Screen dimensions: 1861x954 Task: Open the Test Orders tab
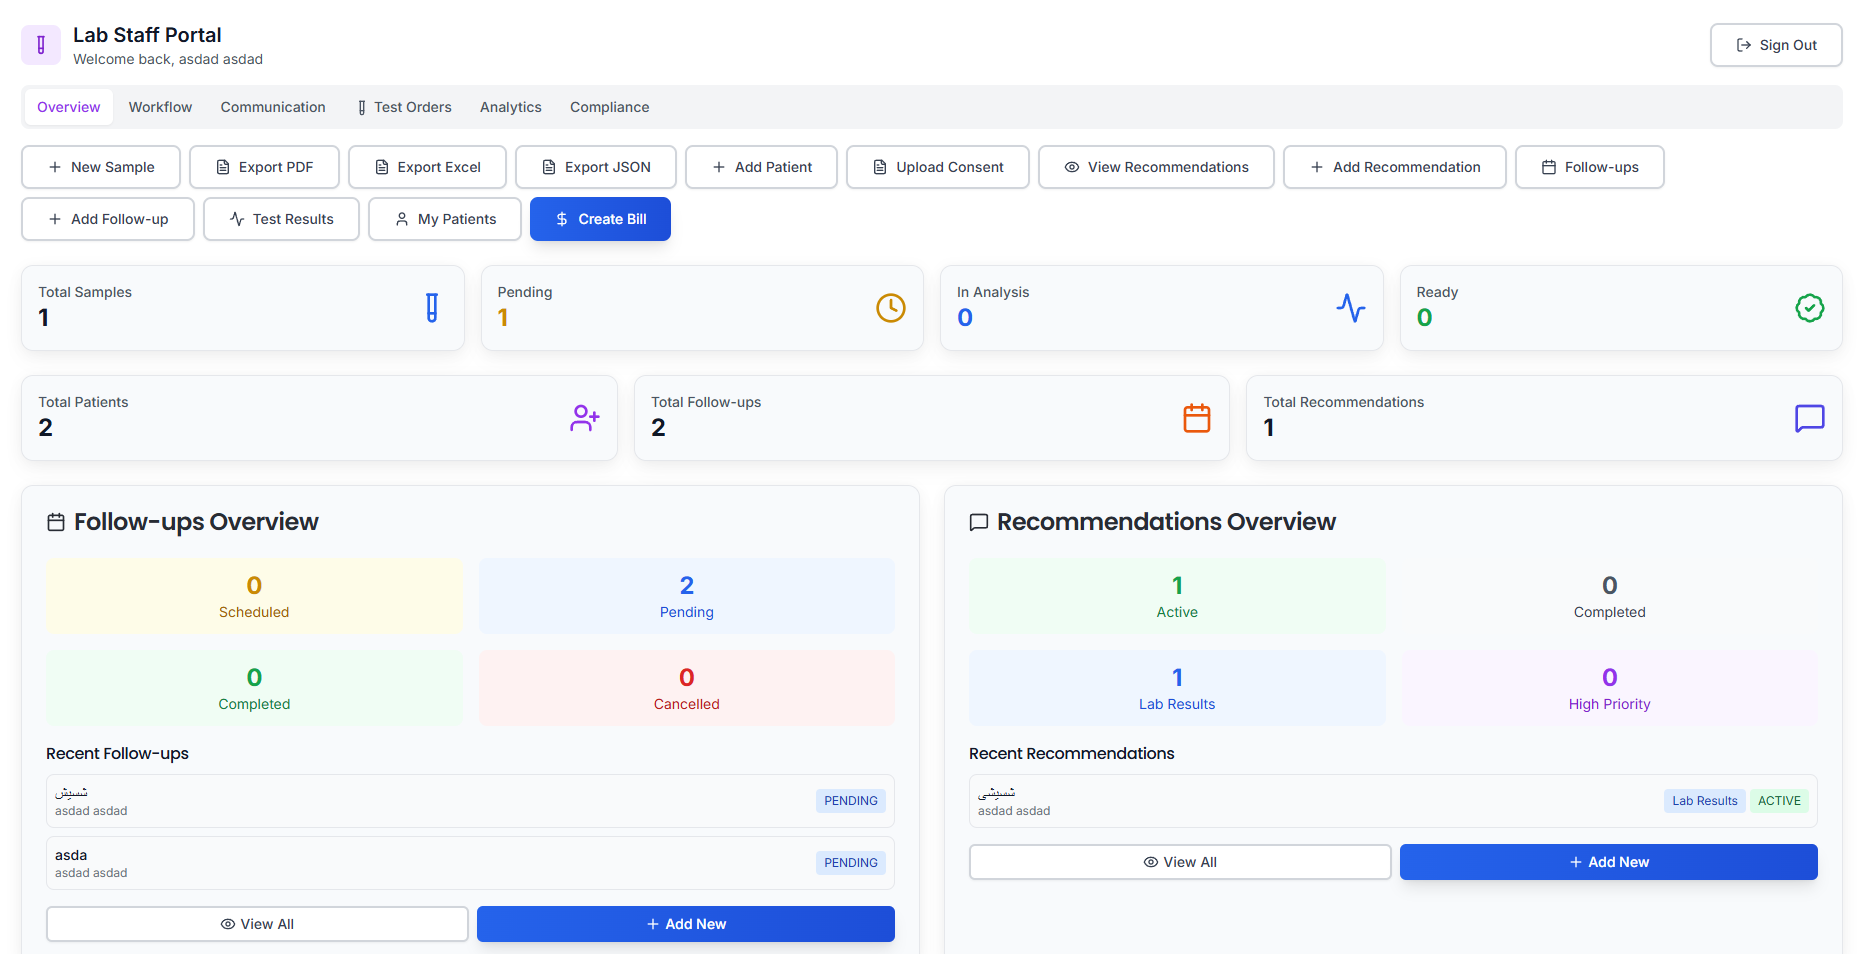pos(404,107)
